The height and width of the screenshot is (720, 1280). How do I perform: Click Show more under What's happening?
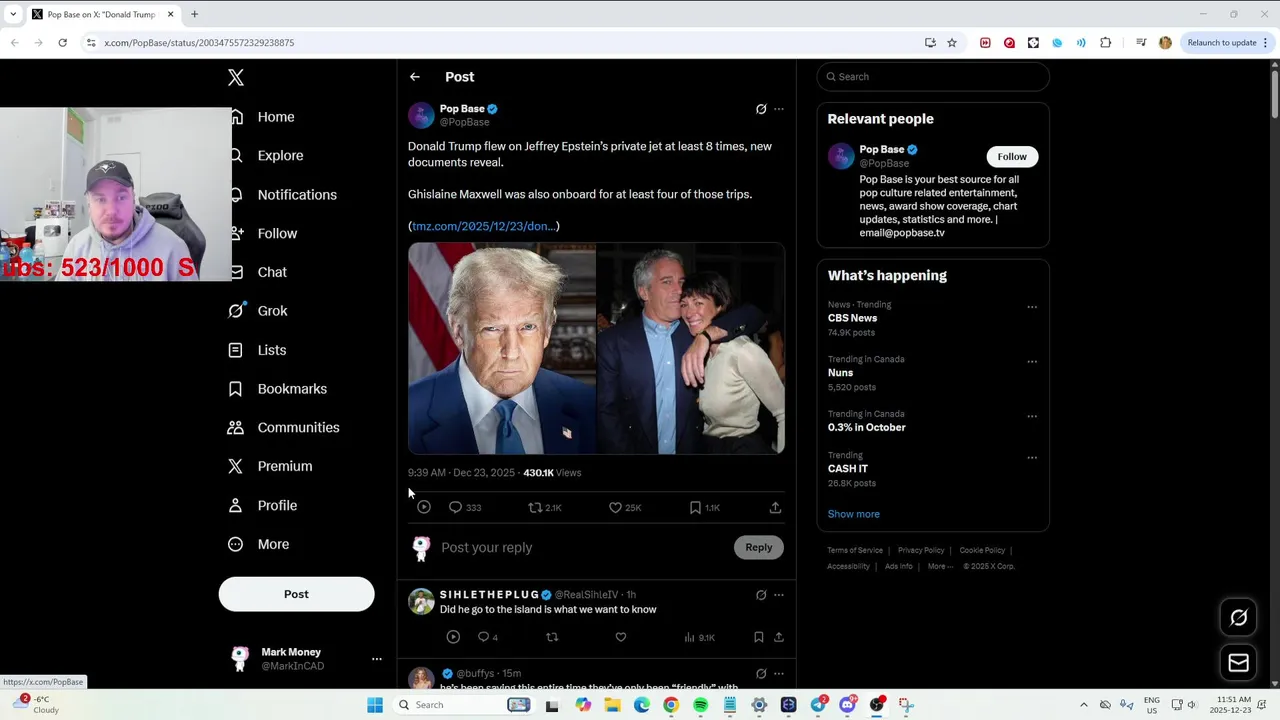click(853, 514)
